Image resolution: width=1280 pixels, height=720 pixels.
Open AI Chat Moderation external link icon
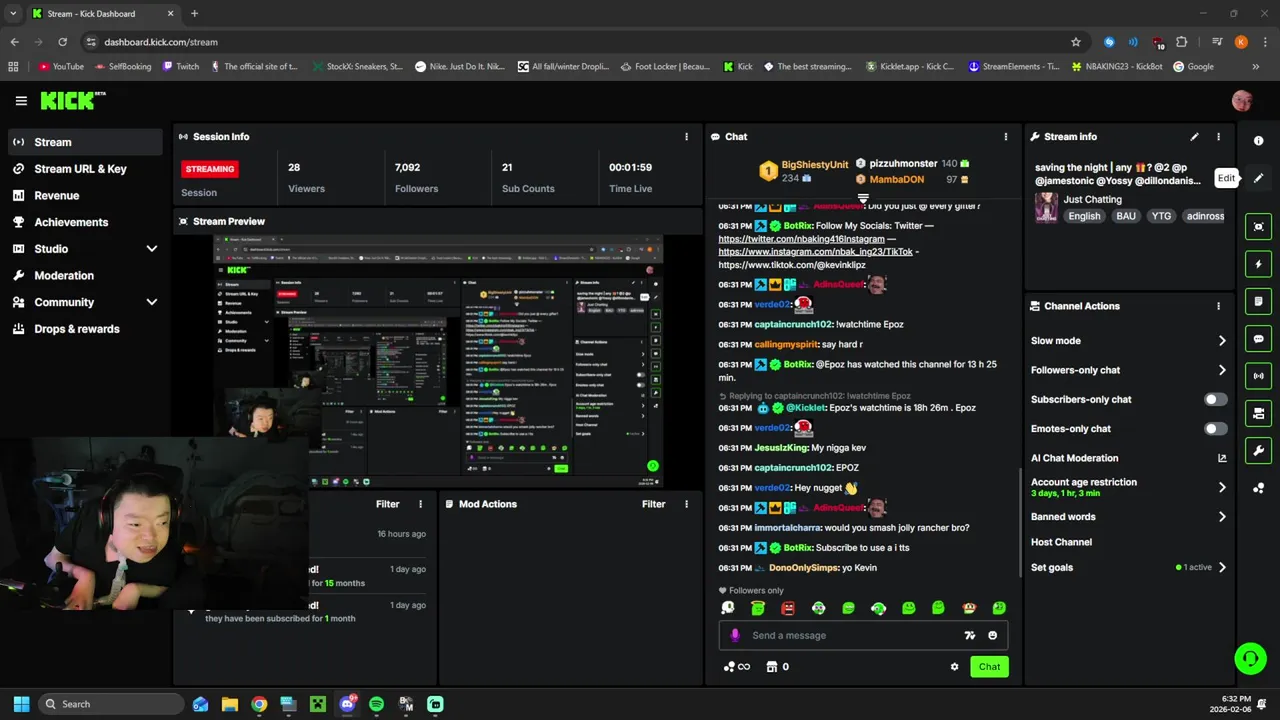click(1222, 458)
